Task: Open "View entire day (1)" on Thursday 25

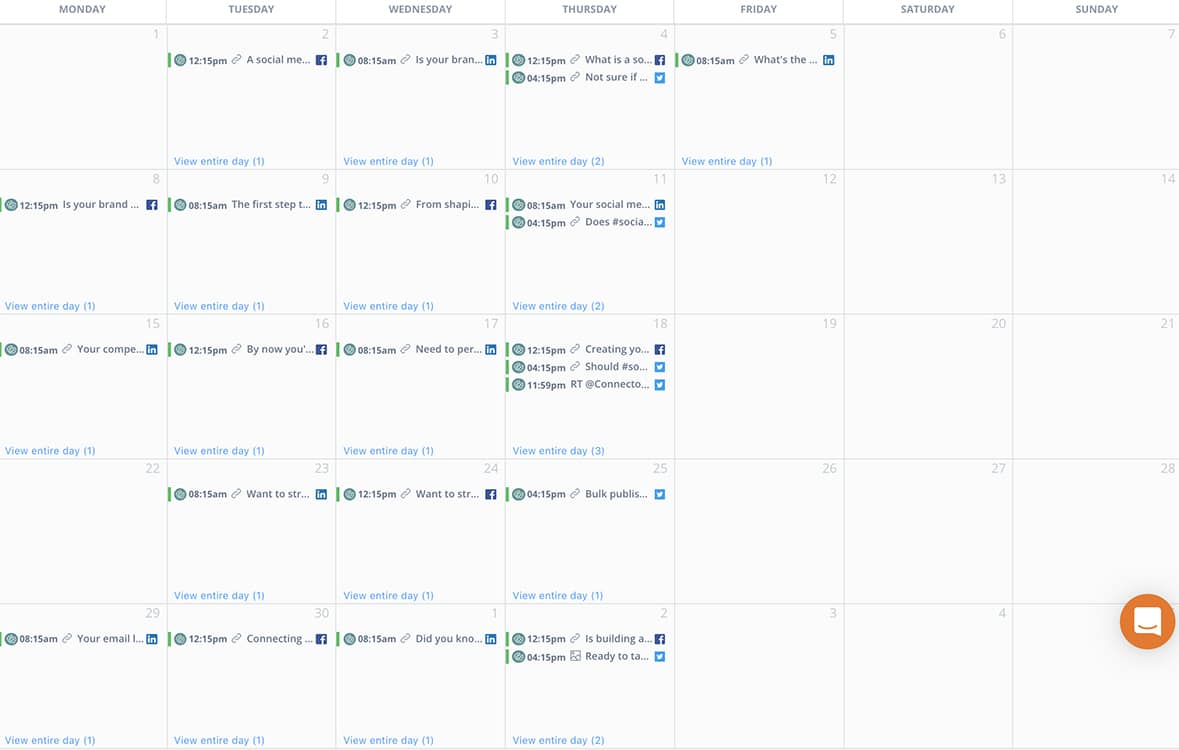Action: [x=557, y=596]
